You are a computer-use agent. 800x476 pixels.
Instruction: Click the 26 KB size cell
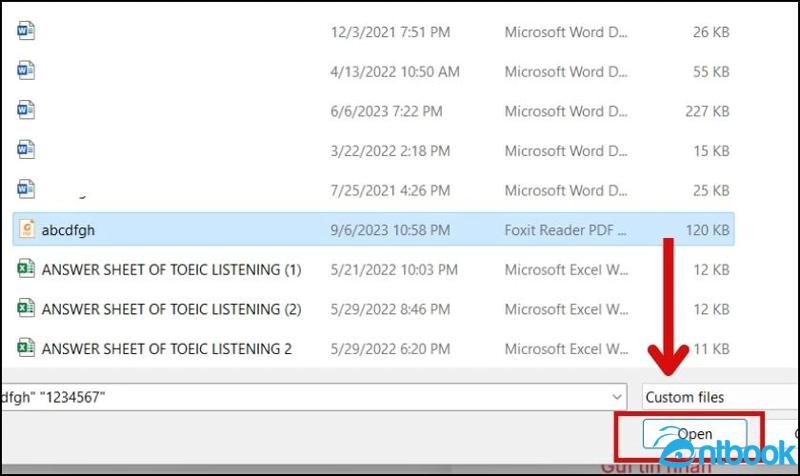pos(711,32)
